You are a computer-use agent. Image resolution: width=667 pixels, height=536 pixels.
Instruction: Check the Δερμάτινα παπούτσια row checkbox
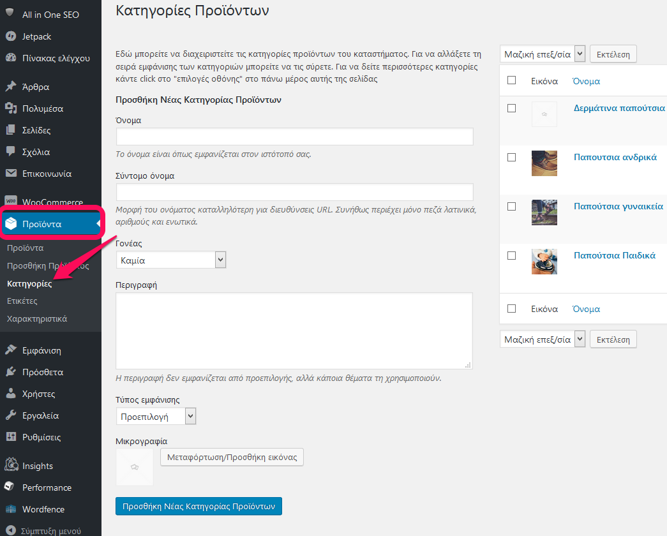(x=512, y=108)
